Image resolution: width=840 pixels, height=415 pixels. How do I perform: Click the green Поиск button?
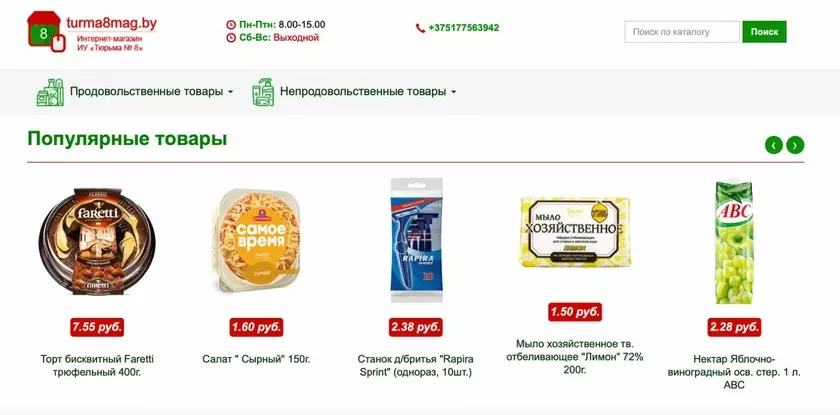[x=764, y=32]
